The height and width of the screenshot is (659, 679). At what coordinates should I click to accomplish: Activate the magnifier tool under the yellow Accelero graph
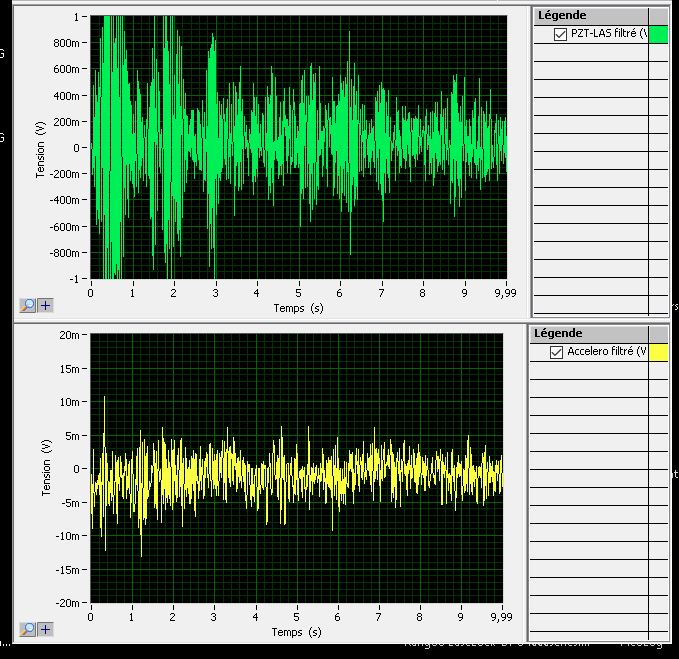27,629
